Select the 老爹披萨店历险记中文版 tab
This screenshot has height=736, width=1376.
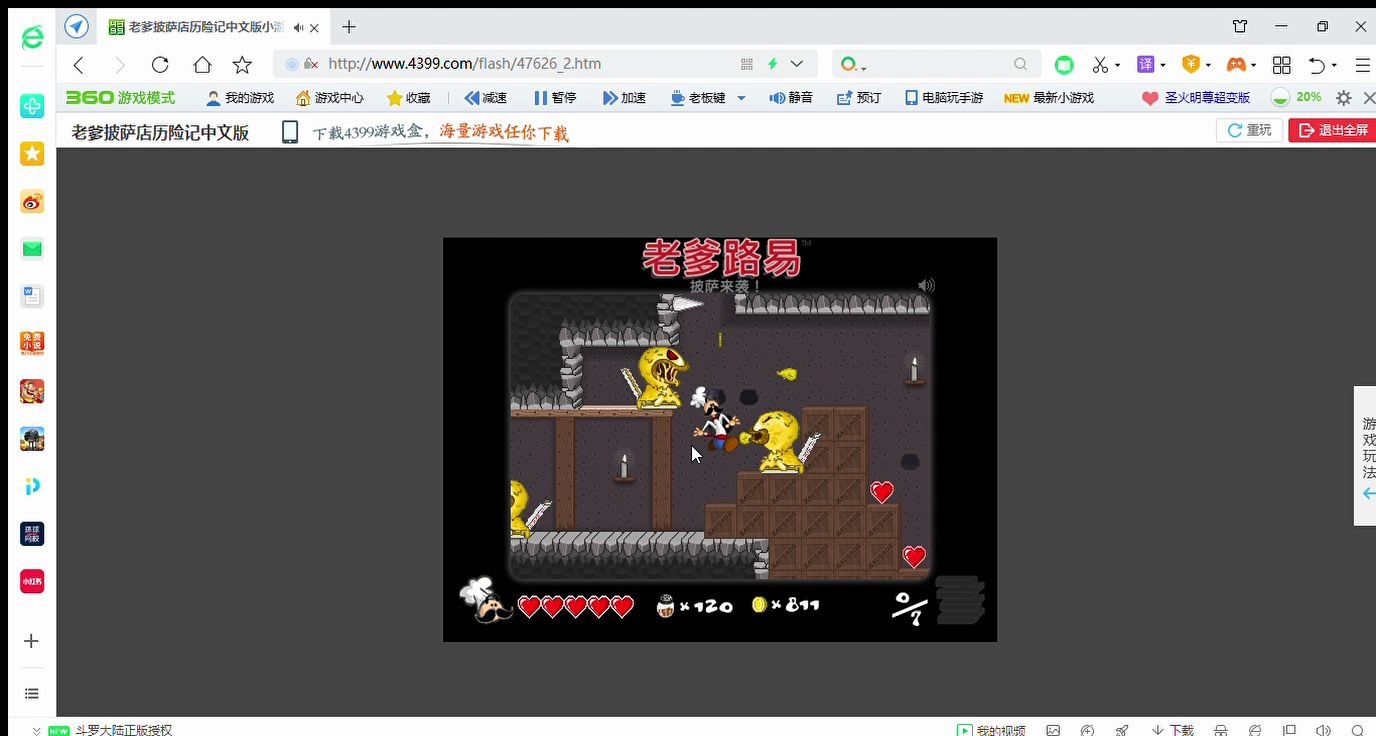click(206, 28)
